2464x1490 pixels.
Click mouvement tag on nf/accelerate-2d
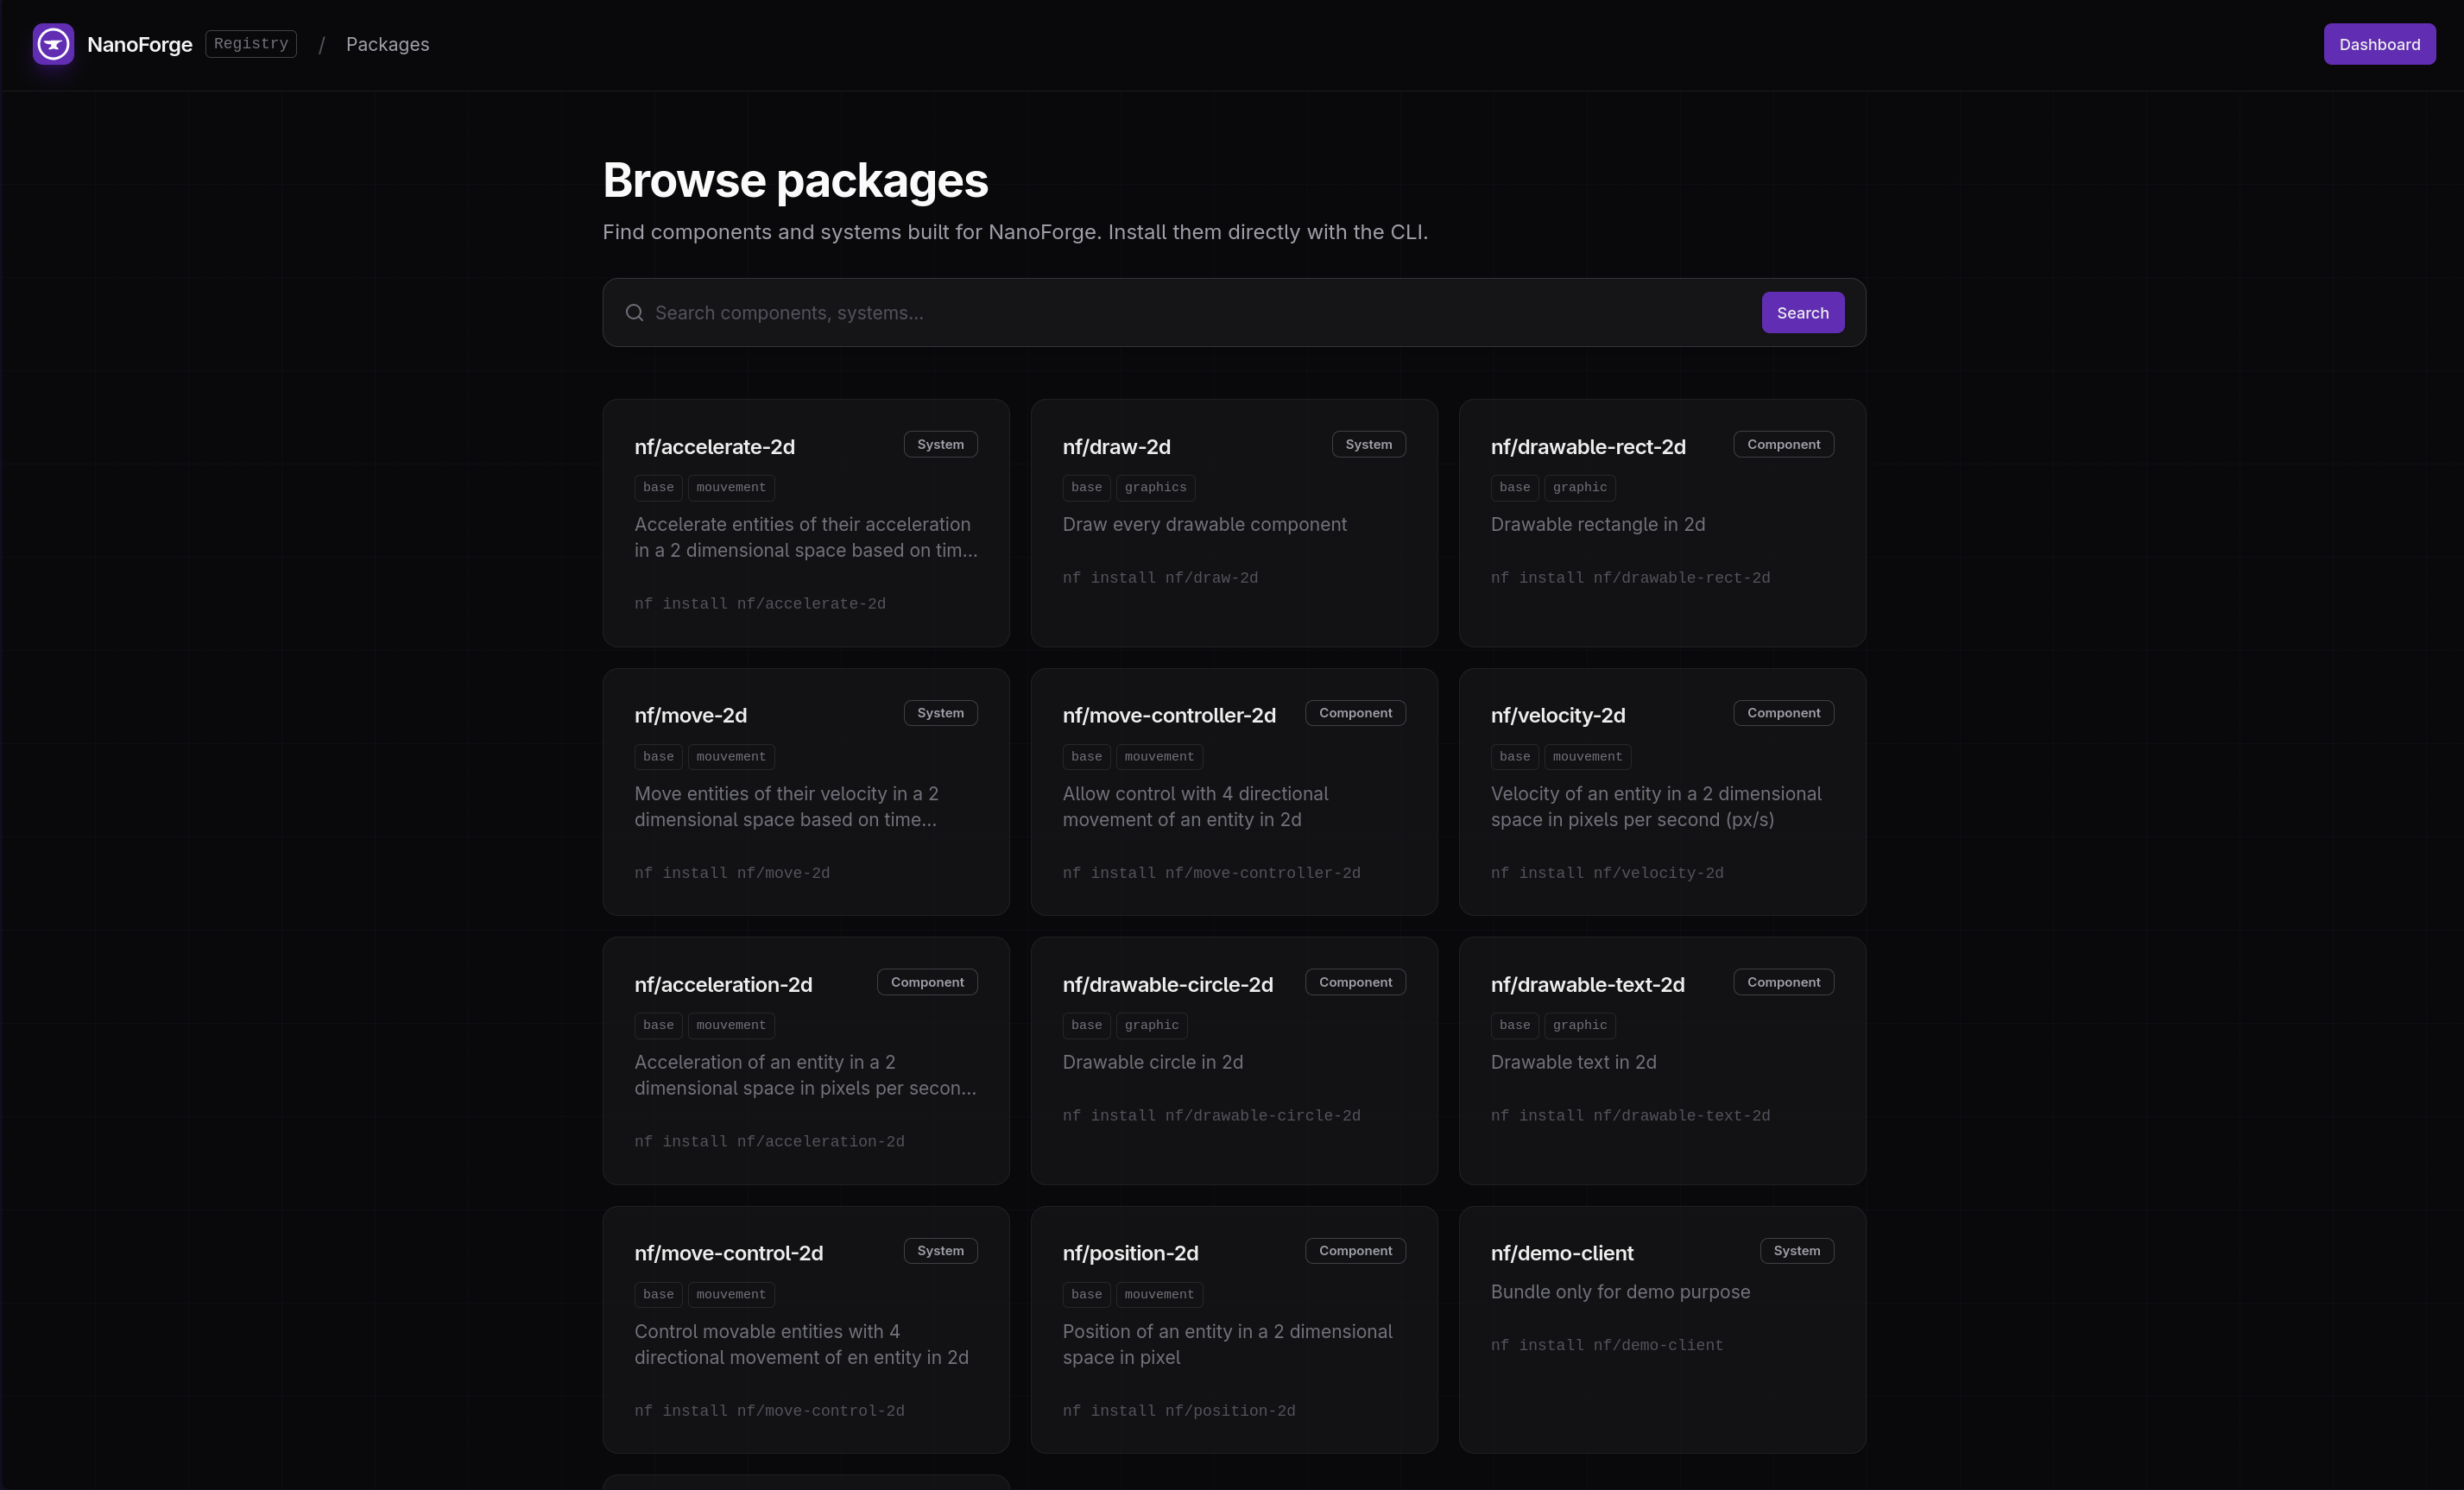[x=731, y=488]
